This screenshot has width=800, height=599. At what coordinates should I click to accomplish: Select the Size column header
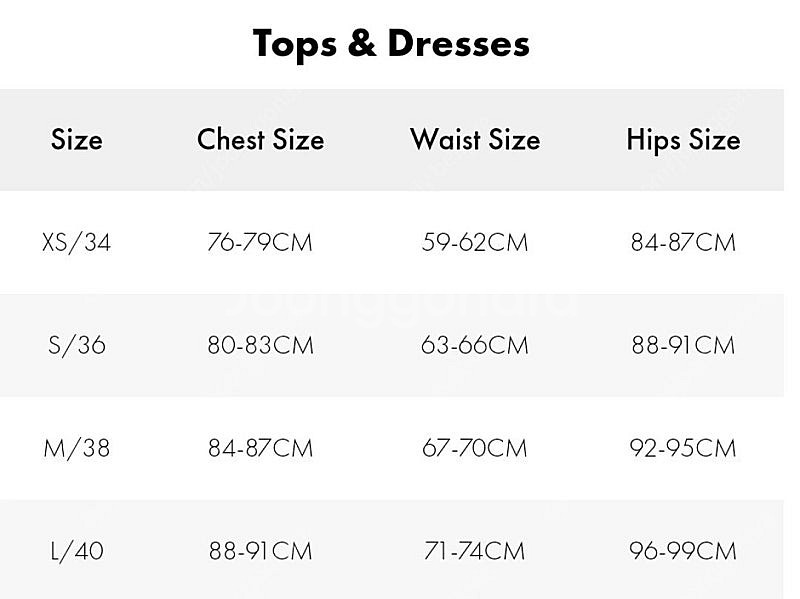[x=77, y=139]
